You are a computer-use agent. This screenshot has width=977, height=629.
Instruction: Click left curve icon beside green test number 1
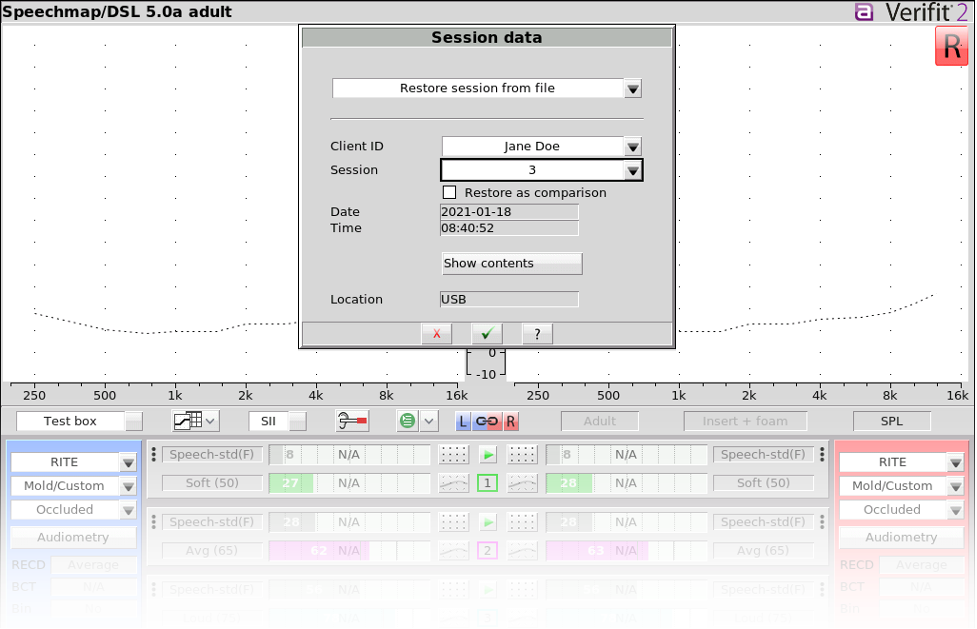click(454, 483)
